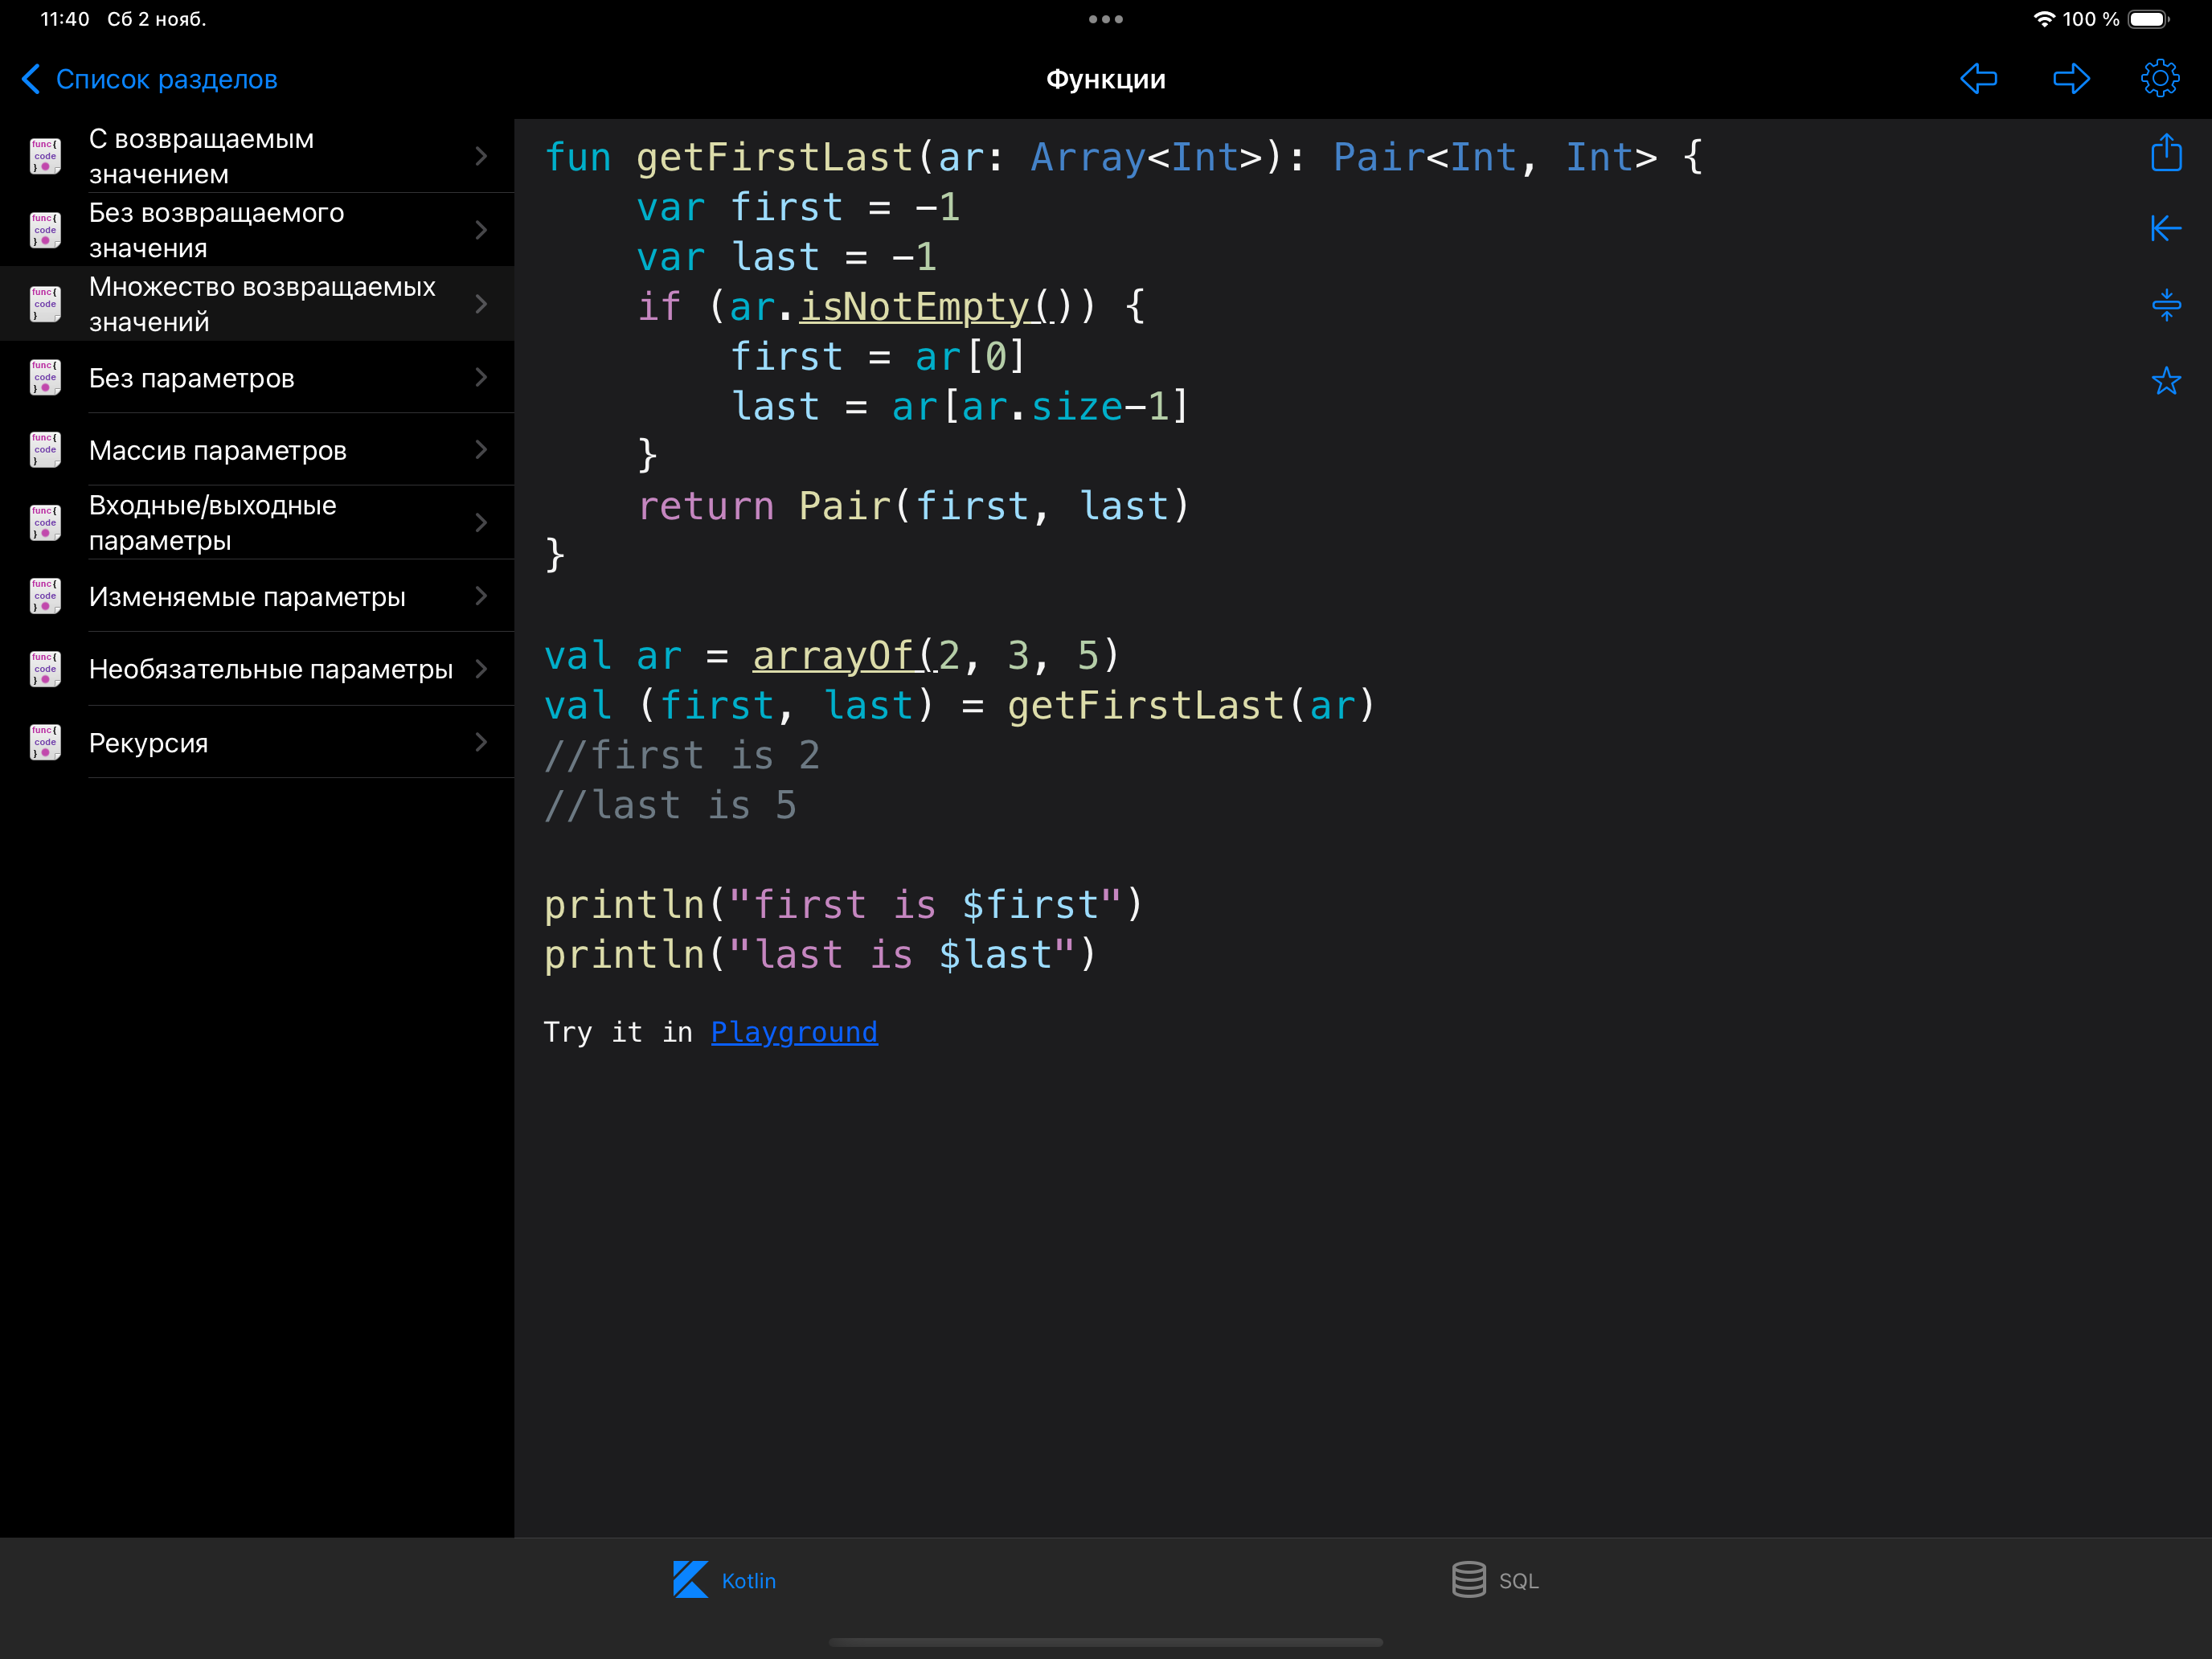Viewport: 2212px width, 1659px height.
Task: Tap chevron next to 'Изменяемые параметры'
Action: [481, 596]
